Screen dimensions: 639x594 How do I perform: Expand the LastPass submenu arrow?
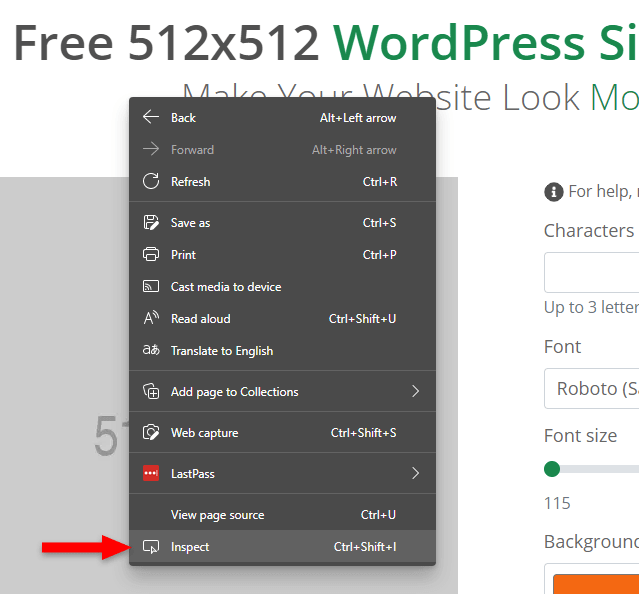415,473
